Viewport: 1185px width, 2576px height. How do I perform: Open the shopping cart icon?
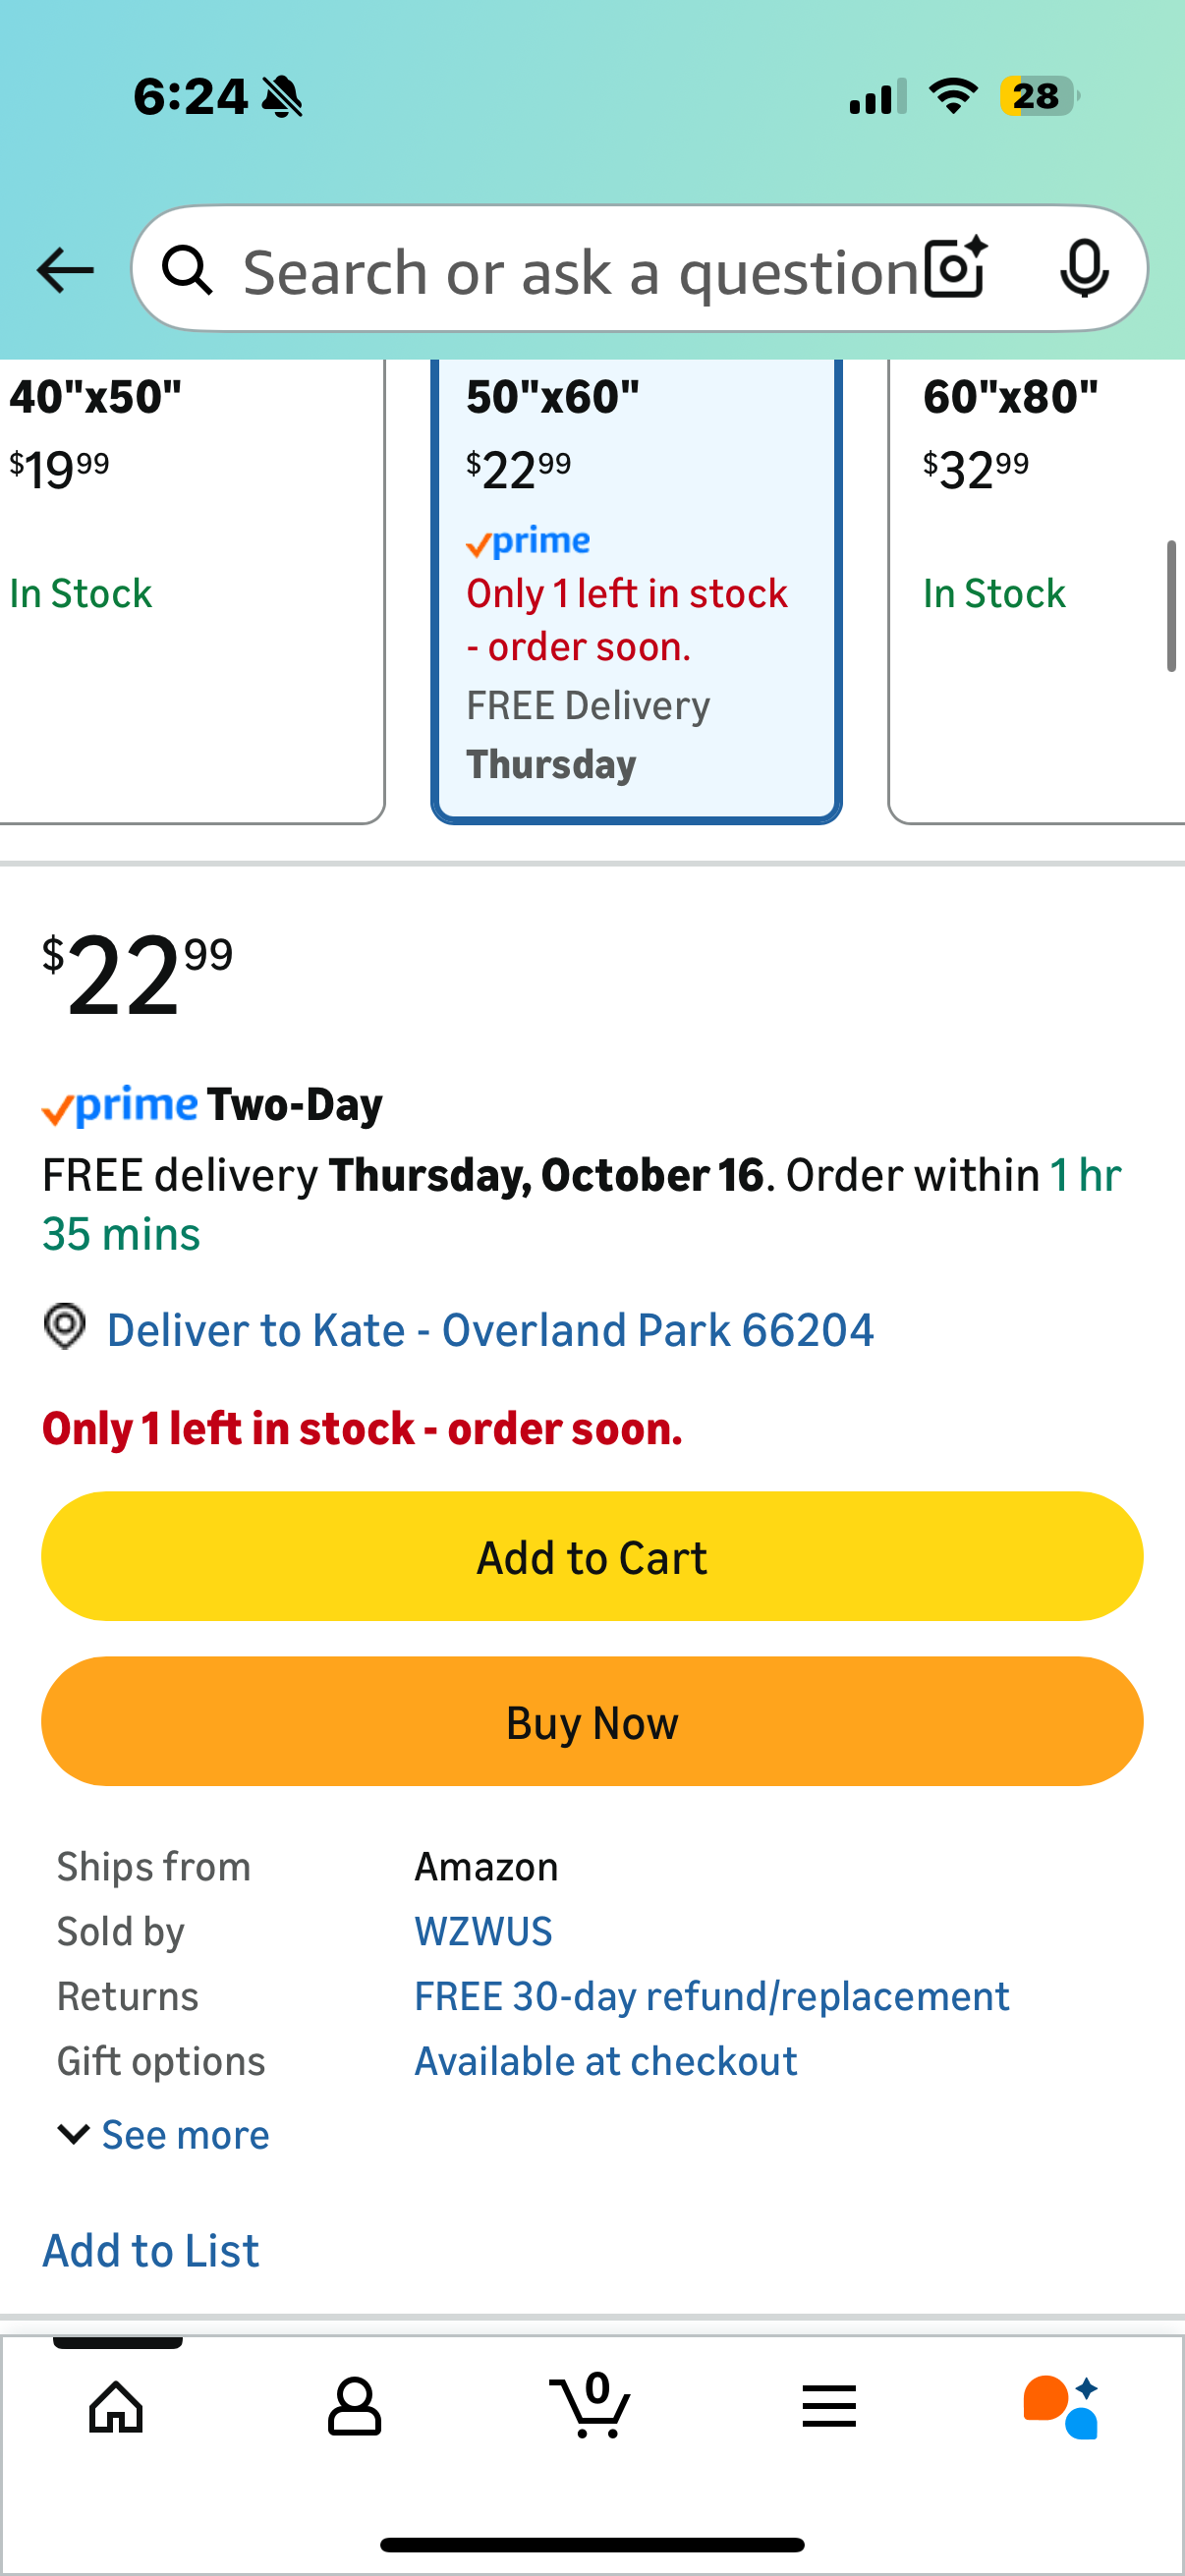click(x=591, y=2406)
